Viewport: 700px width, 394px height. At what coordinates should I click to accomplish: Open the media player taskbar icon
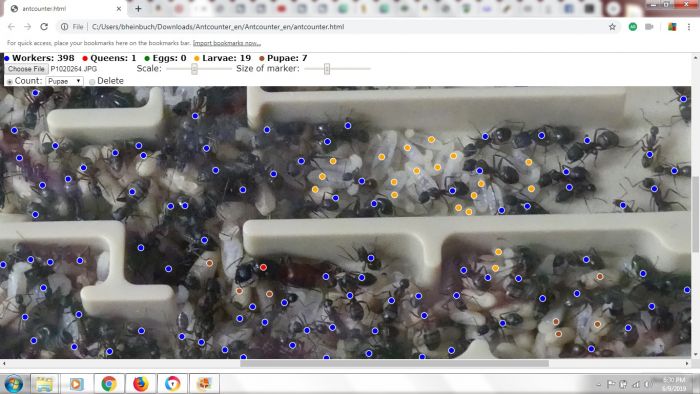tap(76, 384)
